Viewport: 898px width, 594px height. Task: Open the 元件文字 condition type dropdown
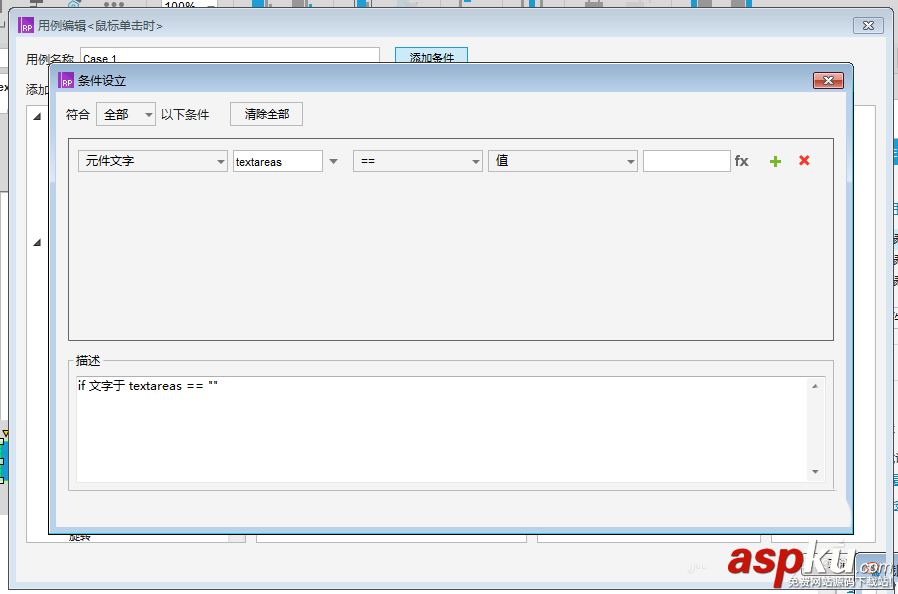pyautogui.click(x=152, y=160)
